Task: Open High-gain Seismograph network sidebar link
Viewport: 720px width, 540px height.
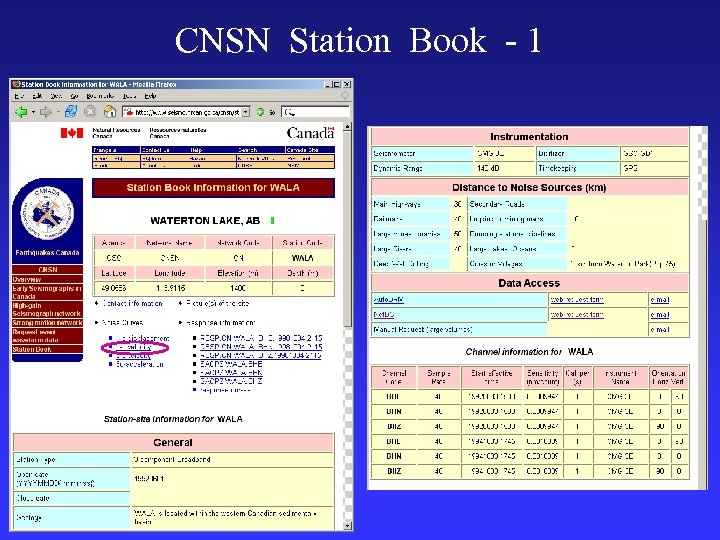Action: tap(47, 309)
